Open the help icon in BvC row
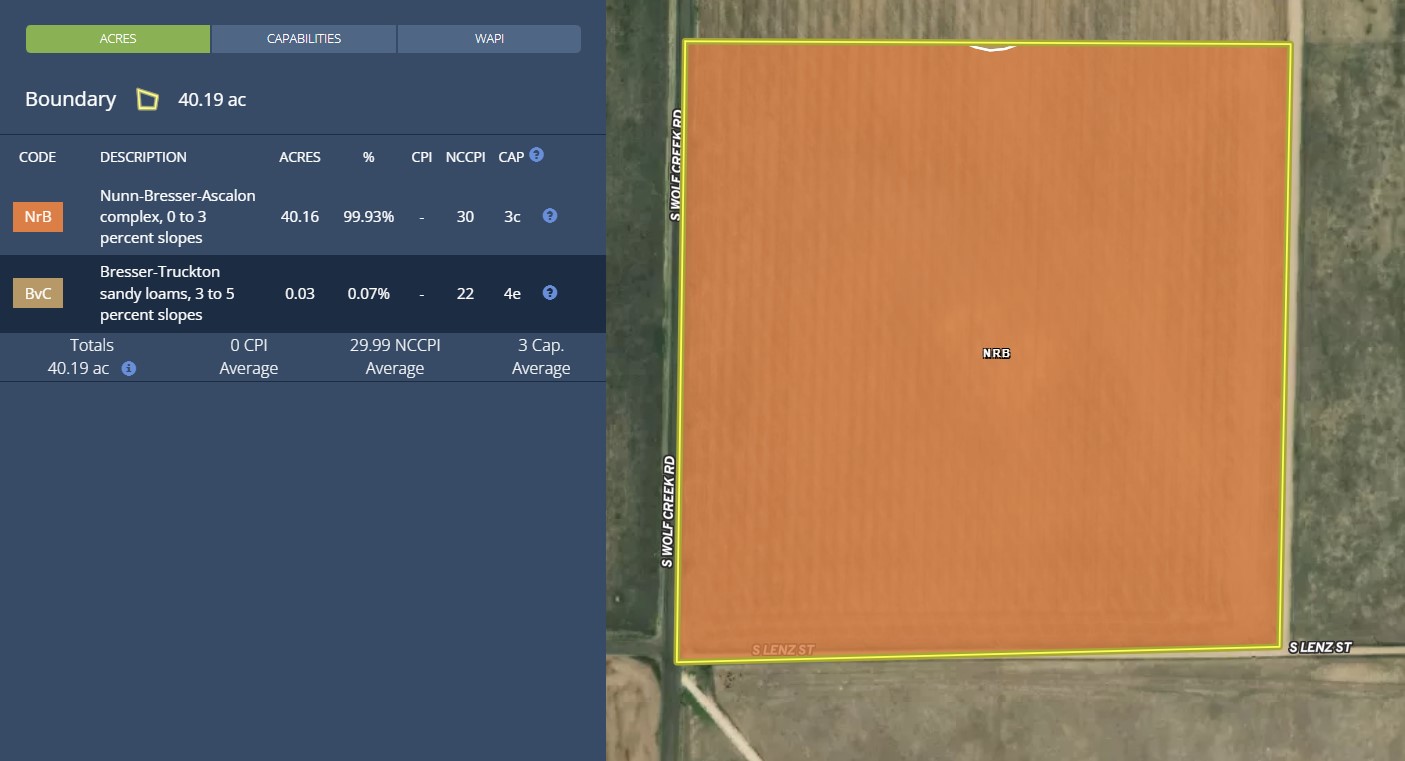Screen dimensions: 1405x761 (x=549, y=293)
